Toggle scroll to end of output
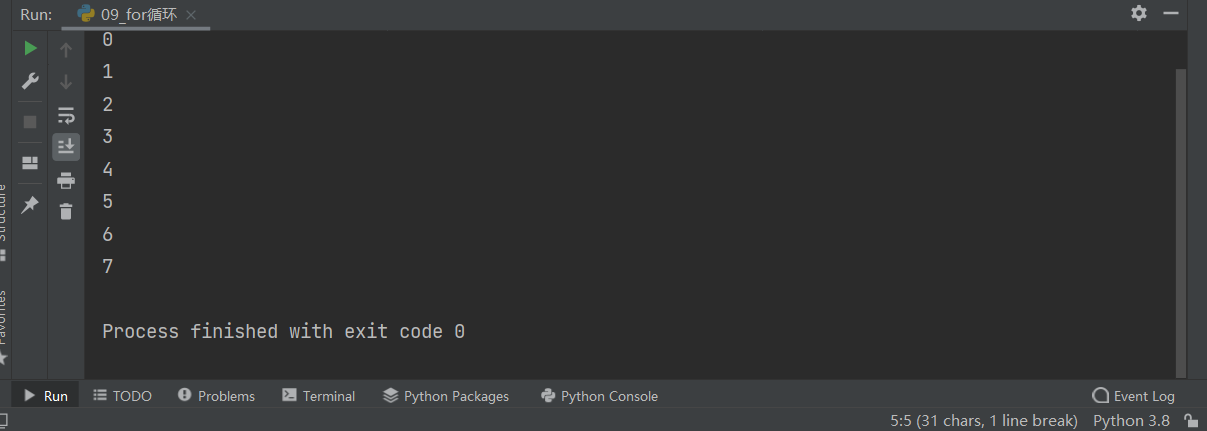 click(x=66, y=147)
